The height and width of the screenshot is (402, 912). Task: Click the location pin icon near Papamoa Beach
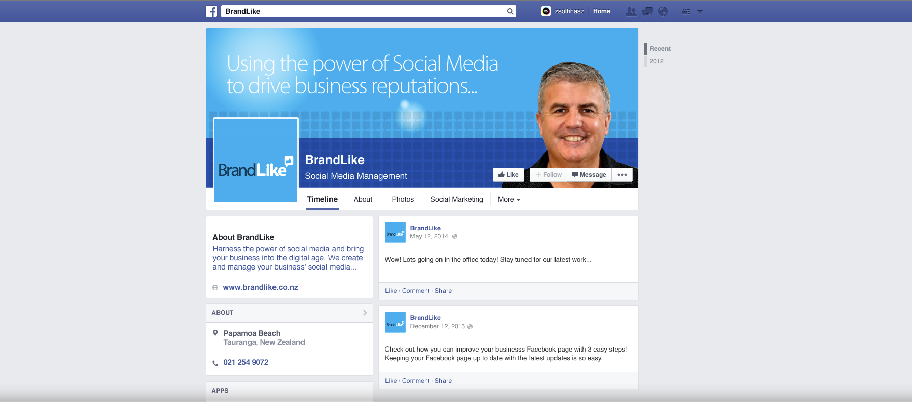(215, 333)
